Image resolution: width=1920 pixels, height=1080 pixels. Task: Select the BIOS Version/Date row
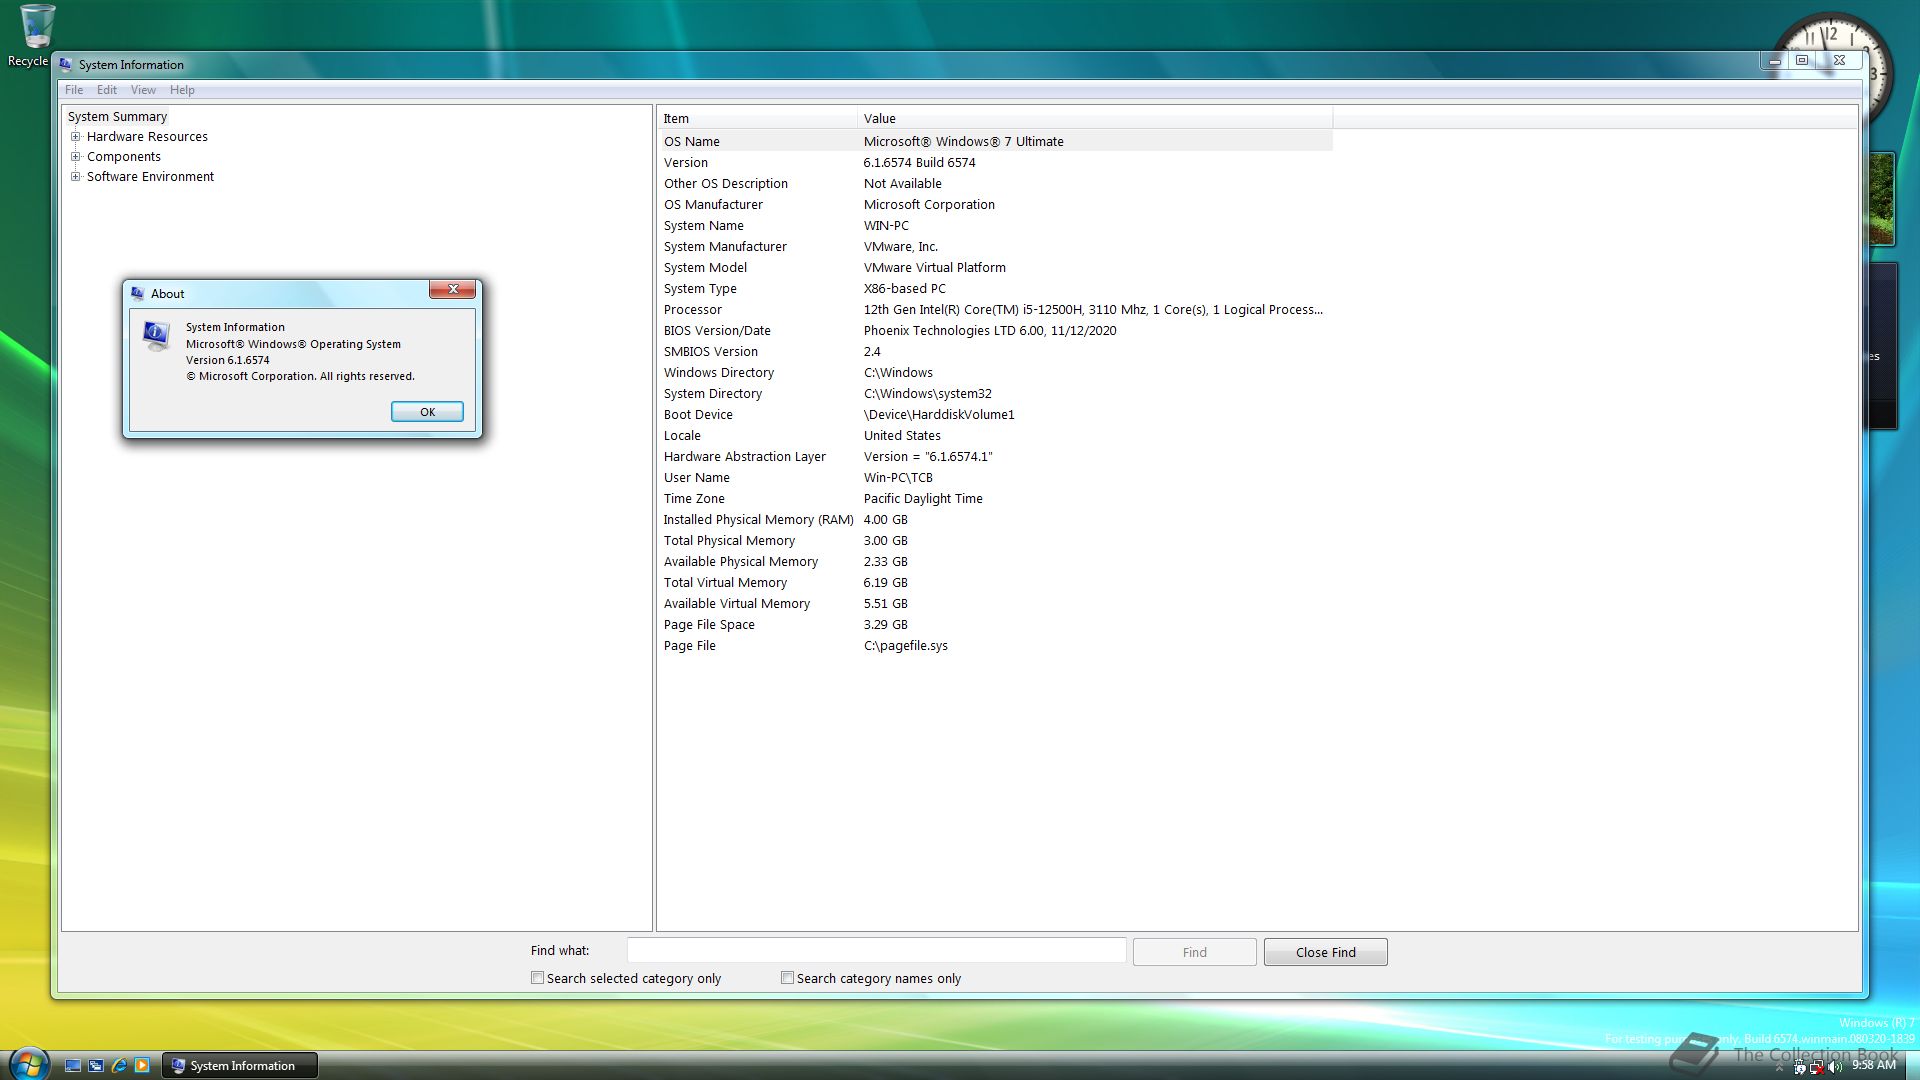(x=995, y=331)
